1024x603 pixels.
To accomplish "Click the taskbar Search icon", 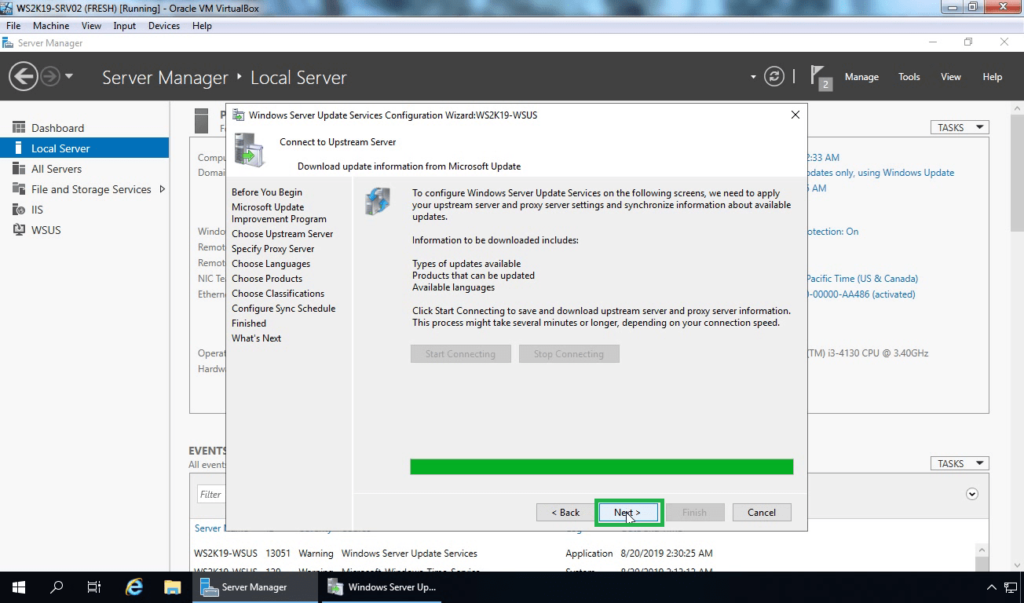I will tap(56, 587).
